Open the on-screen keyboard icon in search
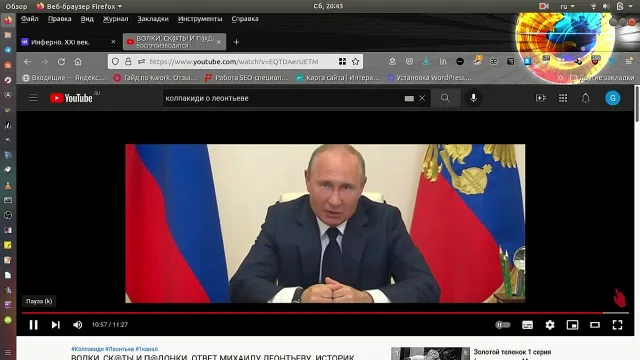 pyautogui.click(x=409, y=98)
